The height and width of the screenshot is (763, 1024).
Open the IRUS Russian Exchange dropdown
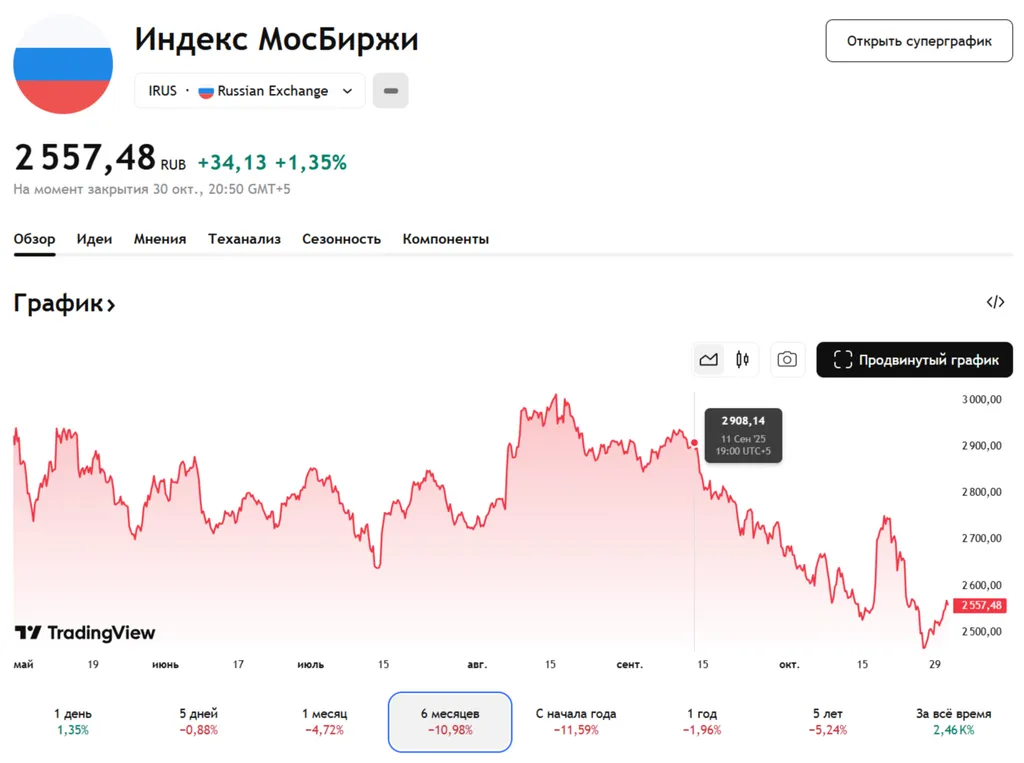pyautogui.click(x=250, y=91)
